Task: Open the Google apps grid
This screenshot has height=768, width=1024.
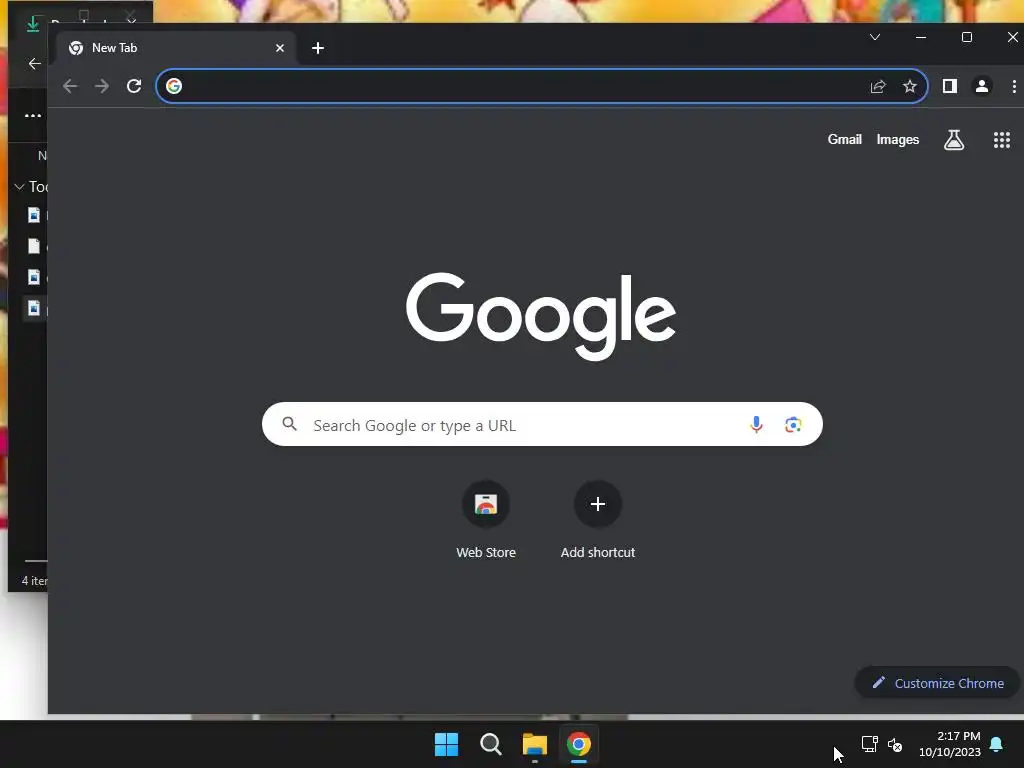Action: 1002,140
